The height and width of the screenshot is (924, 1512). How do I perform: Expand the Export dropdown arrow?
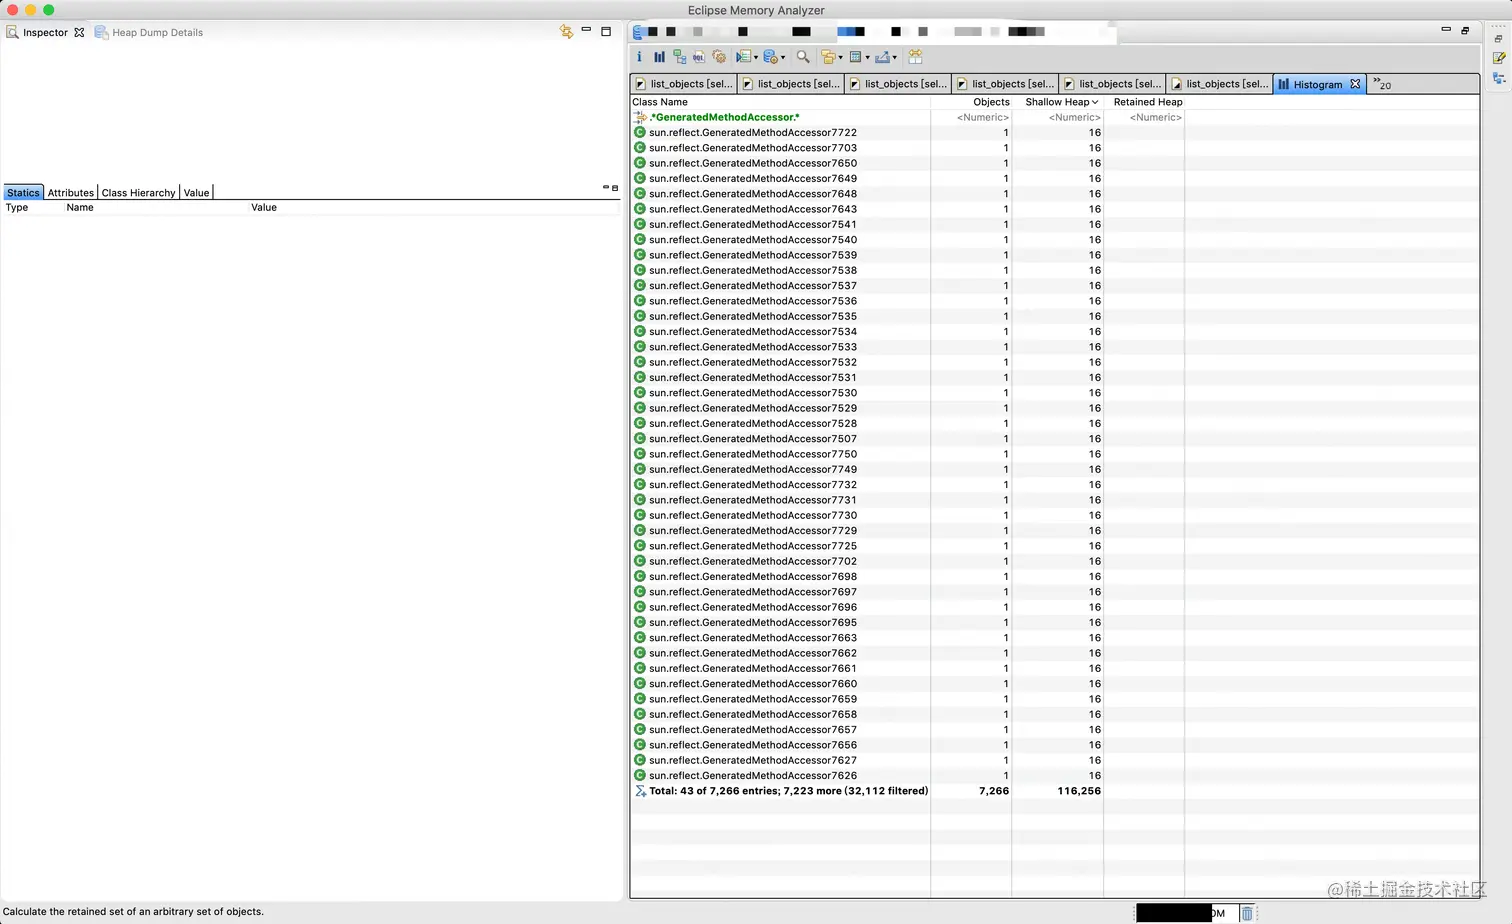click(x=895, y=58)
